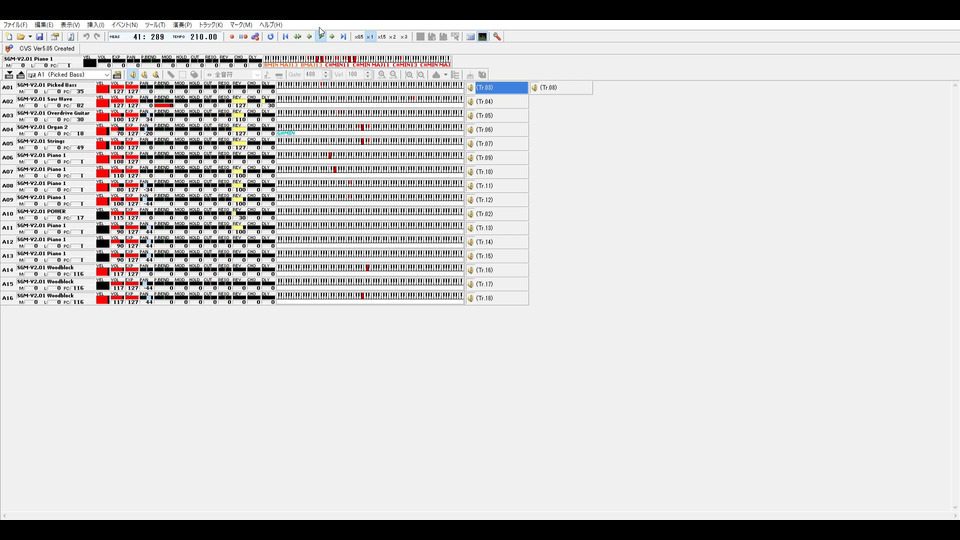The height and width of the screenshot is (540, 960).
Task: Click the eject icon left of track dropdown
Action: tap(21, 75)
